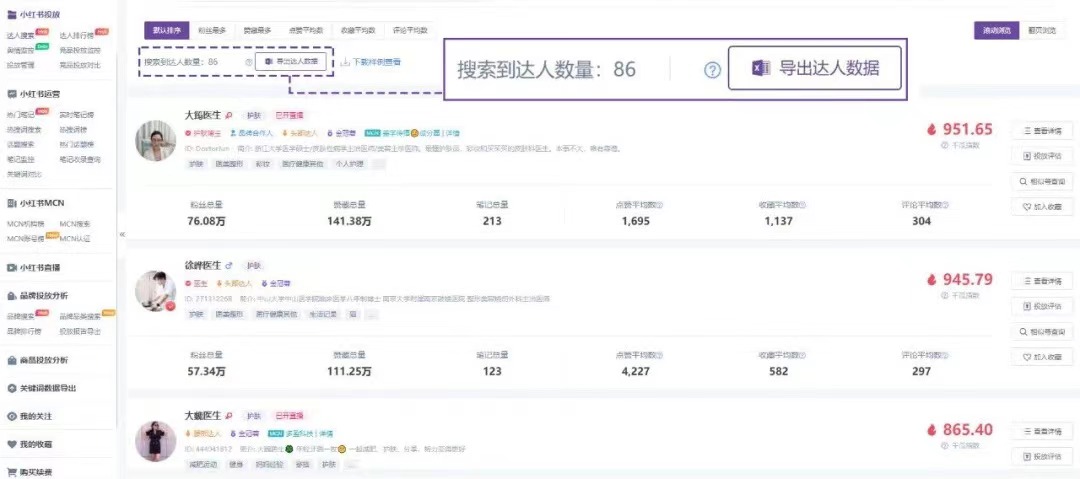Open the 品牌投放分析 section icon

pos(12,296)
